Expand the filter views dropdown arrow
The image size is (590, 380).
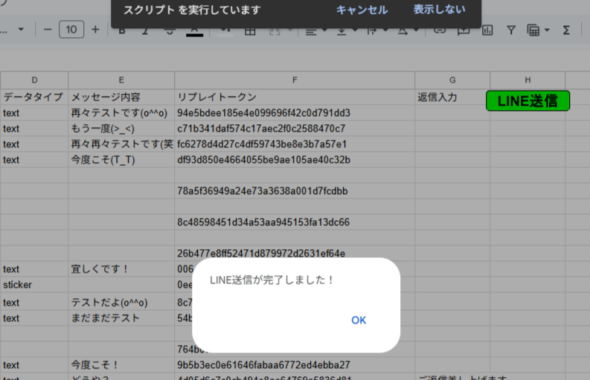coord(547,30)
